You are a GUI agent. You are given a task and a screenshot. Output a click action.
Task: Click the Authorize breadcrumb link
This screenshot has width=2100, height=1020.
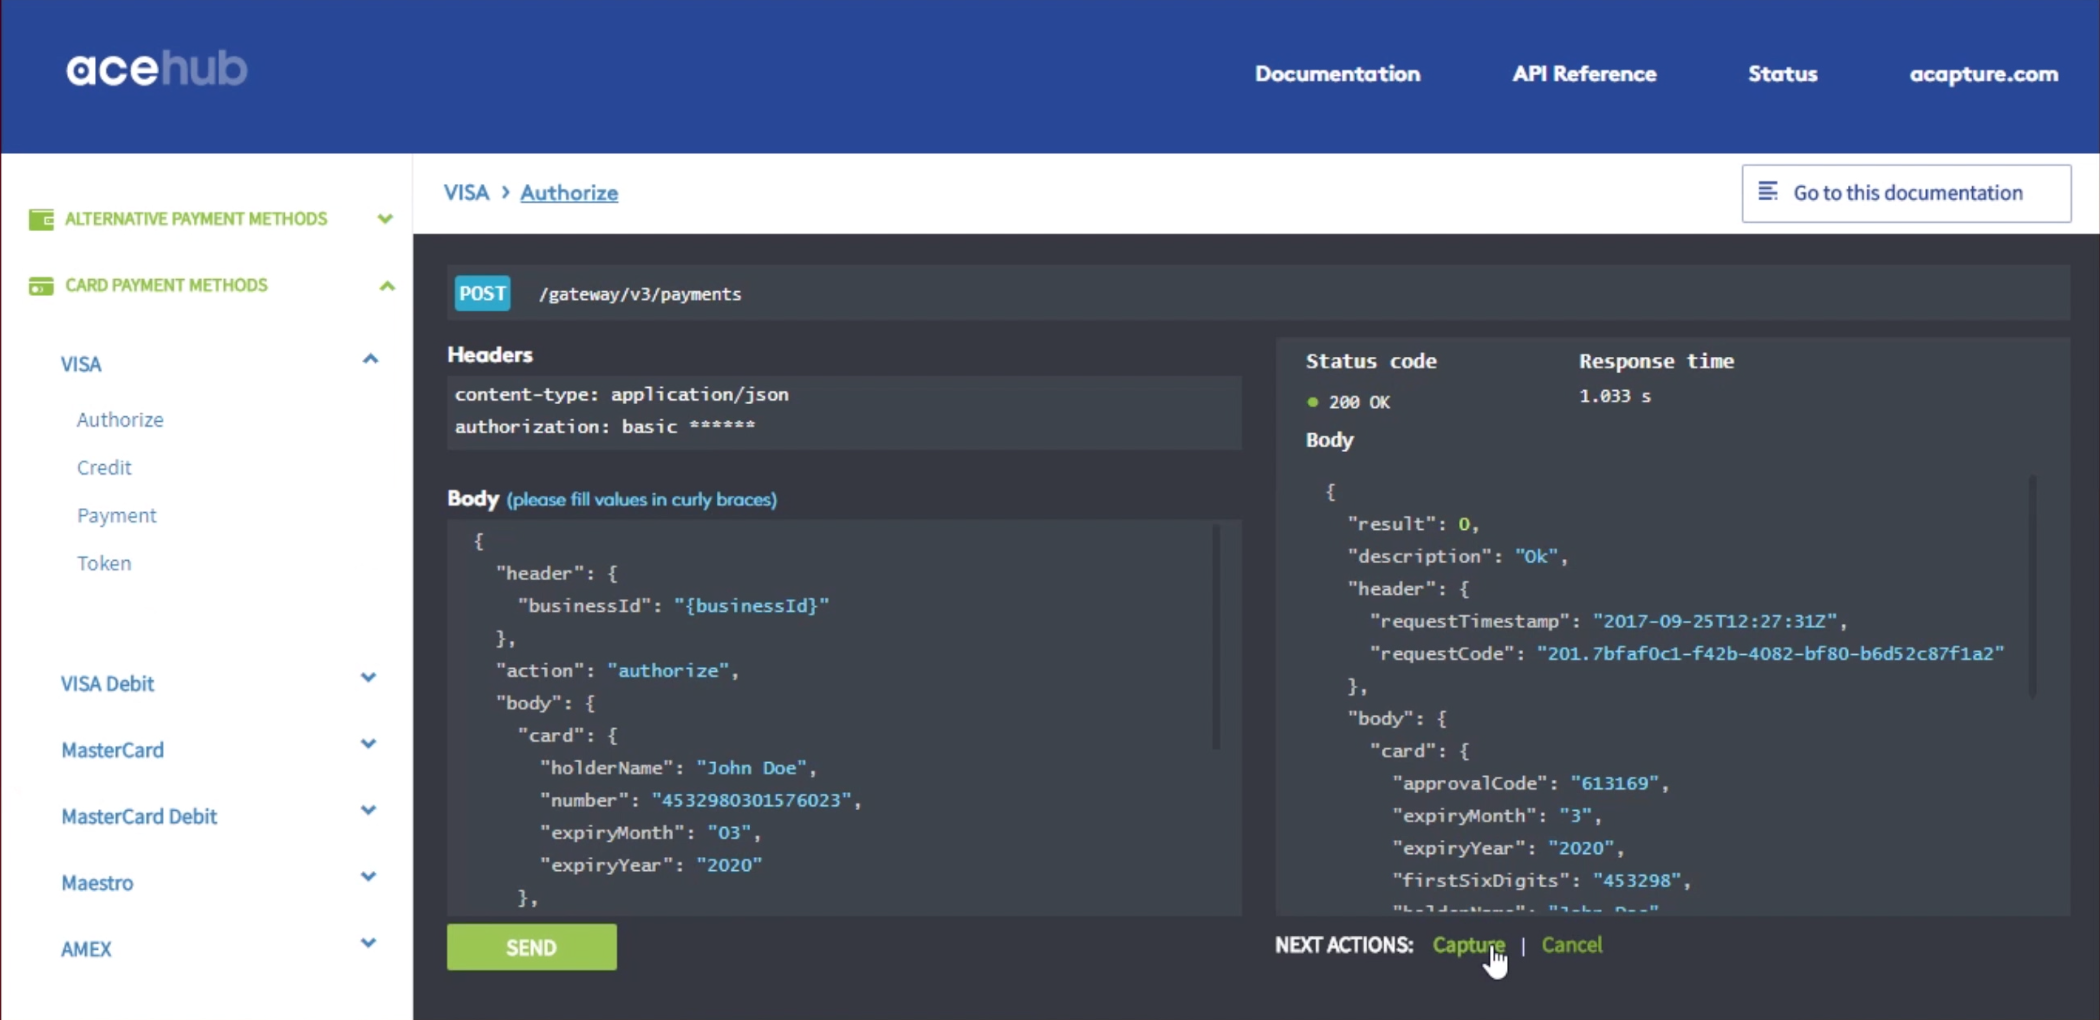[x=569, y=193]
